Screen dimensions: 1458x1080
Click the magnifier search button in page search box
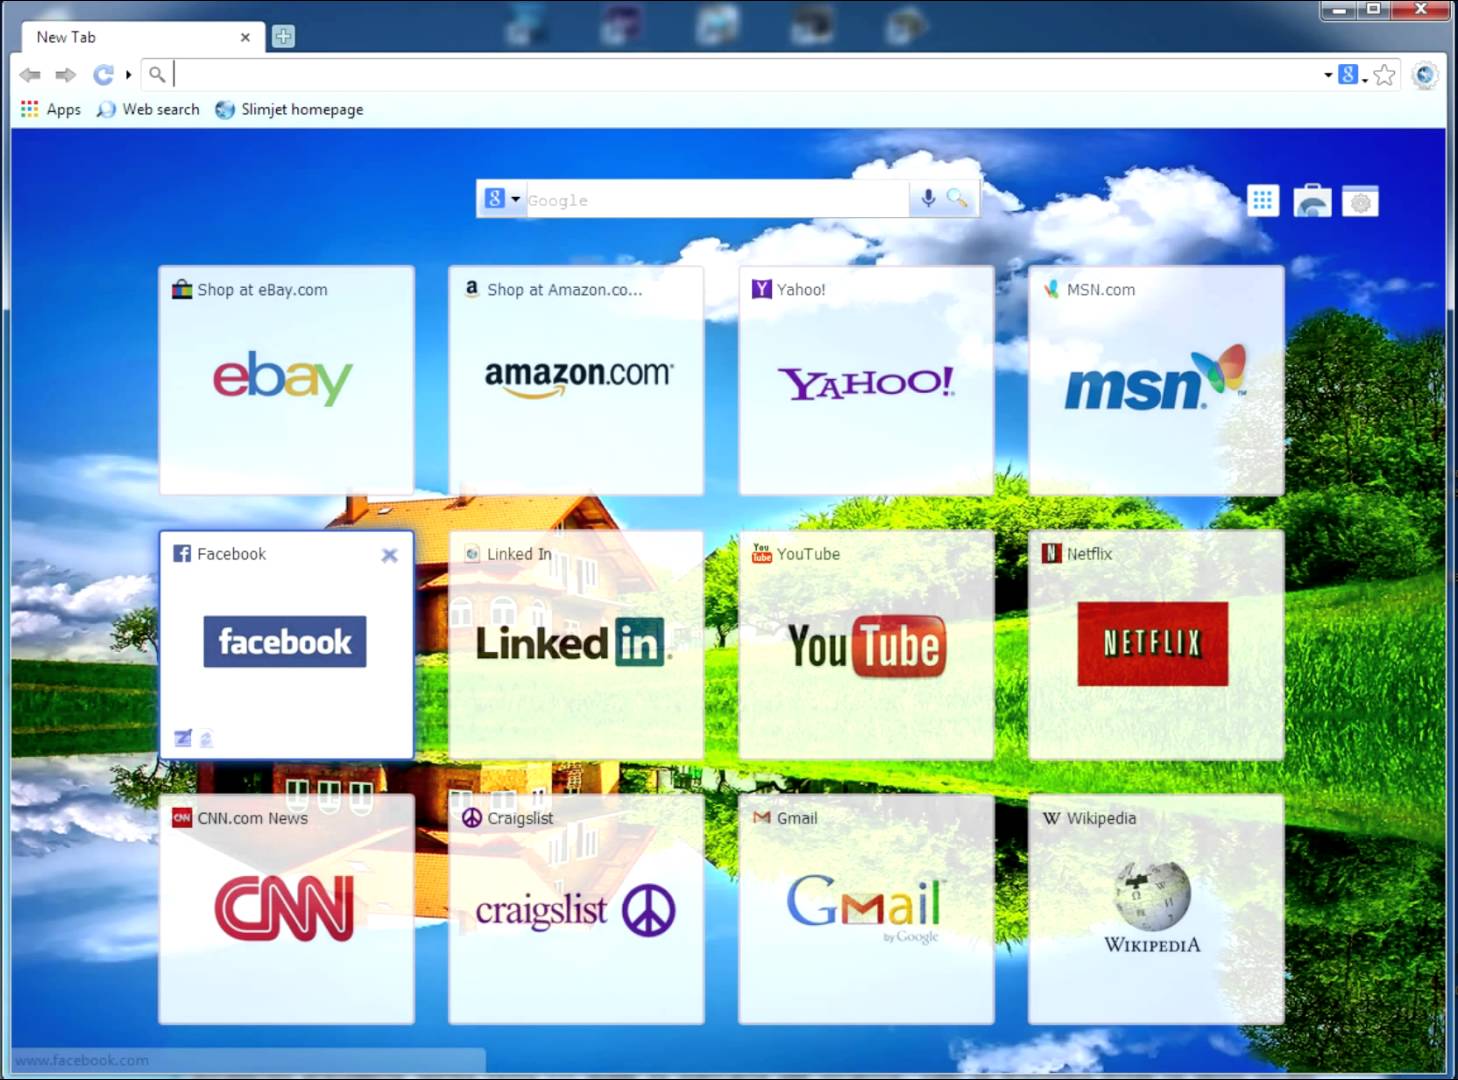957,199
